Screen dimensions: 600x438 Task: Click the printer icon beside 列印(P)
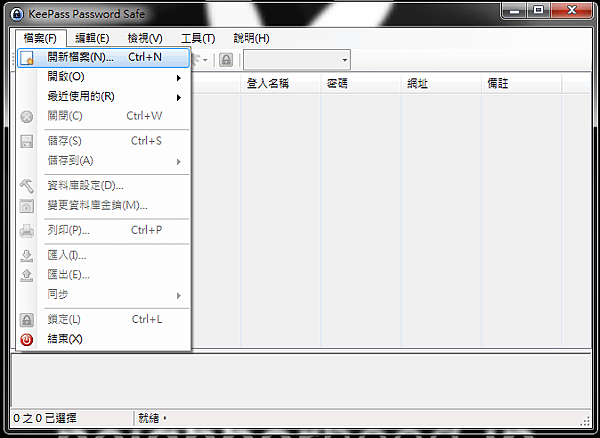(x=27, y=231)
